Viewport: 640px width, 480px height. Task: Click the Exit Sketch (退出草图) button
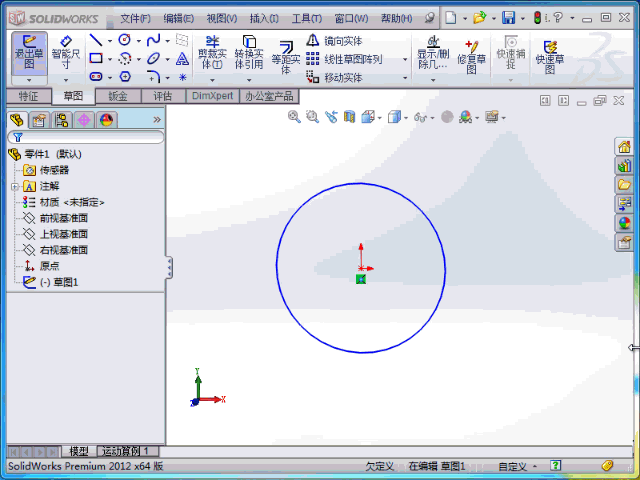(29, 54)
